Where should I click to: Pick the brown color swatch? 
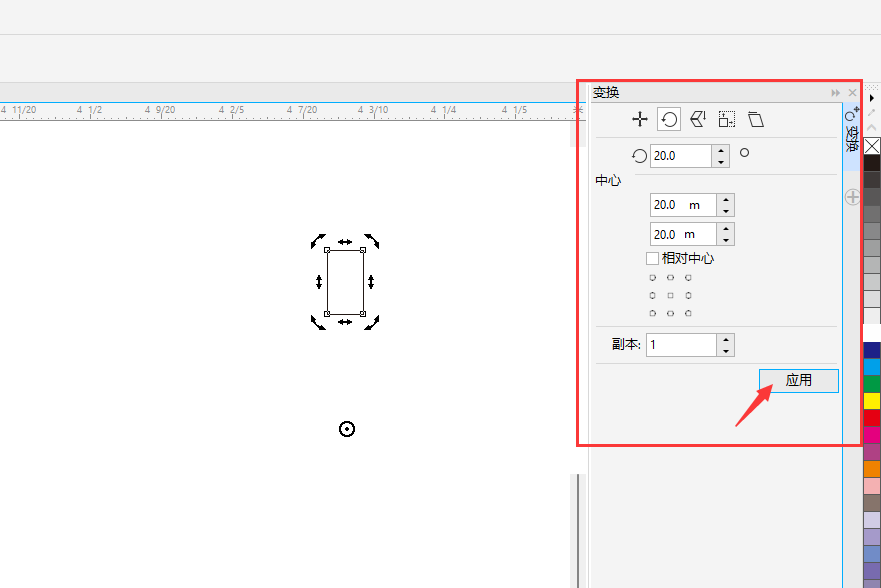tap(872, 502)
